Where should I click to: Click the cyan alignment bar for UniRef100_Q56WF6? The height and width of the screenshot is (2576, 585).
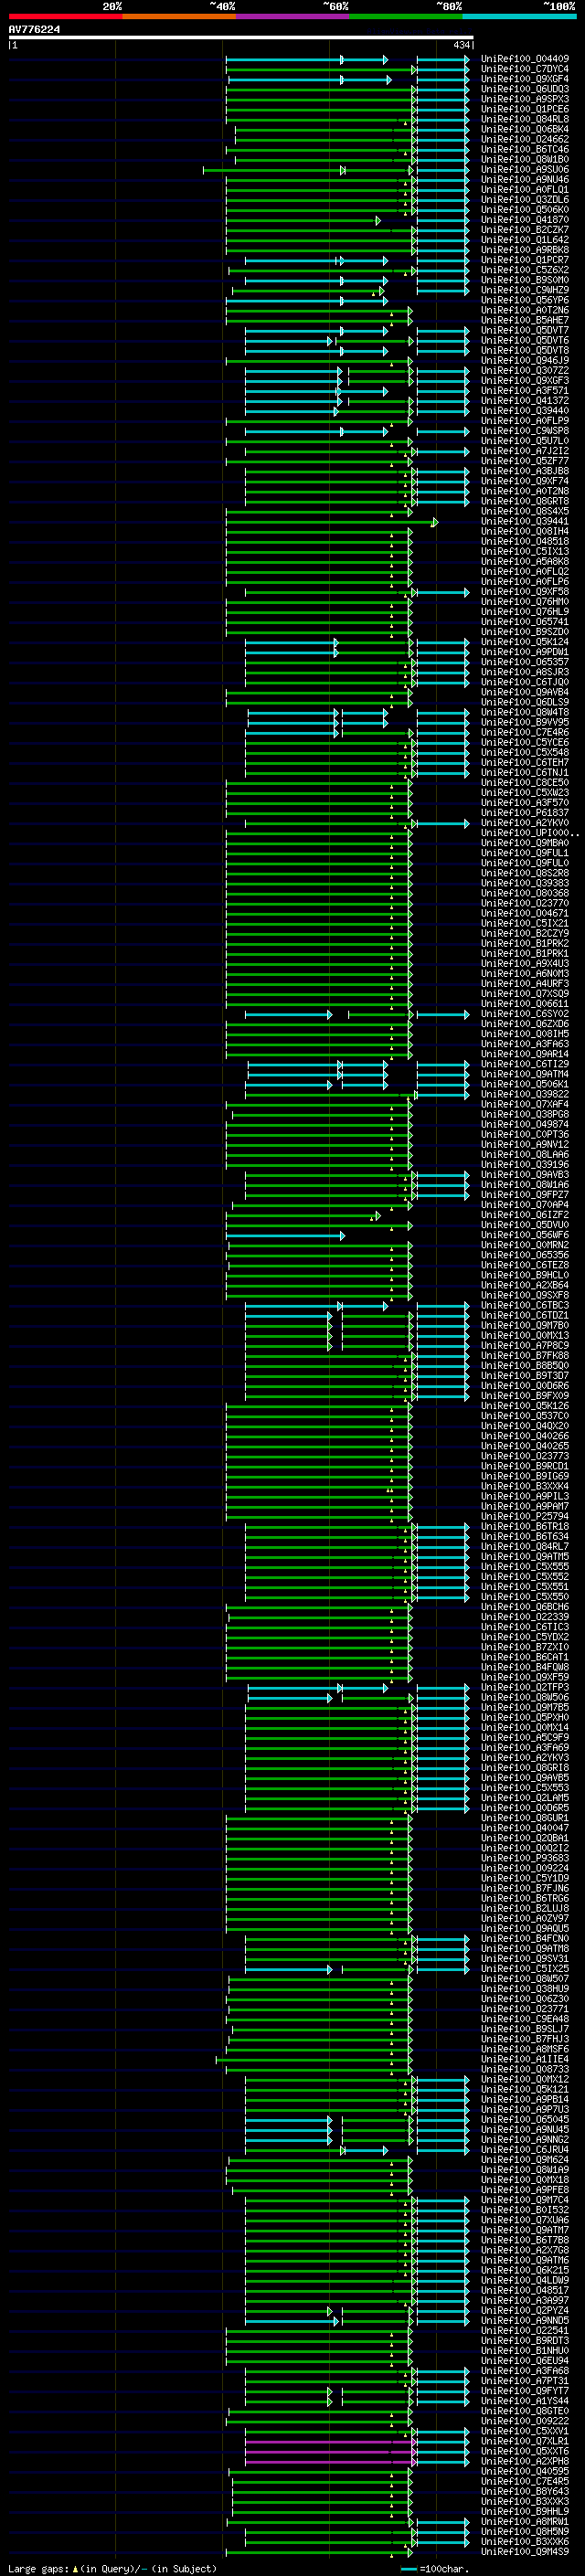coord(286,1236)
